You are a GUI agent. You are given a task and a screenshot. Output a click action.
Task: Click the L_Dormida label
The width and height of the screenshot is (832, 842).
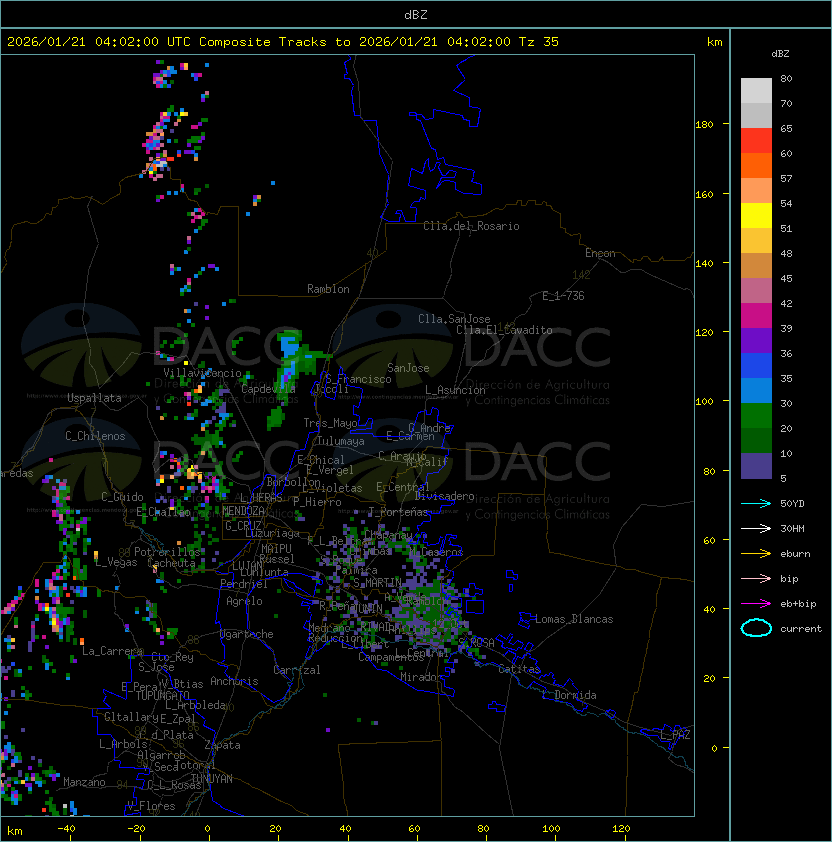tap(569, 695)
